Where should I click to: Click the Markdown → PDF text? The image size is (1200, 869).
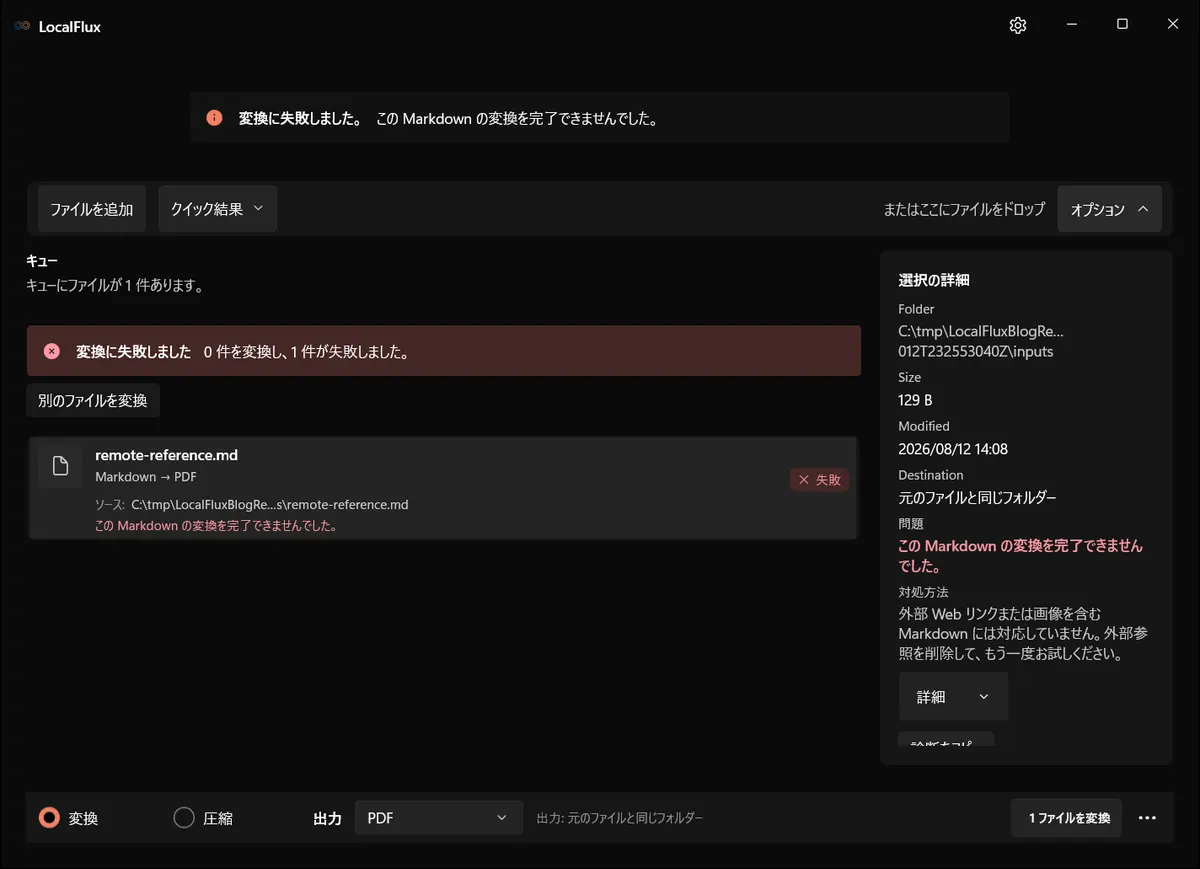pyautogui.click(x=146, y=477)
